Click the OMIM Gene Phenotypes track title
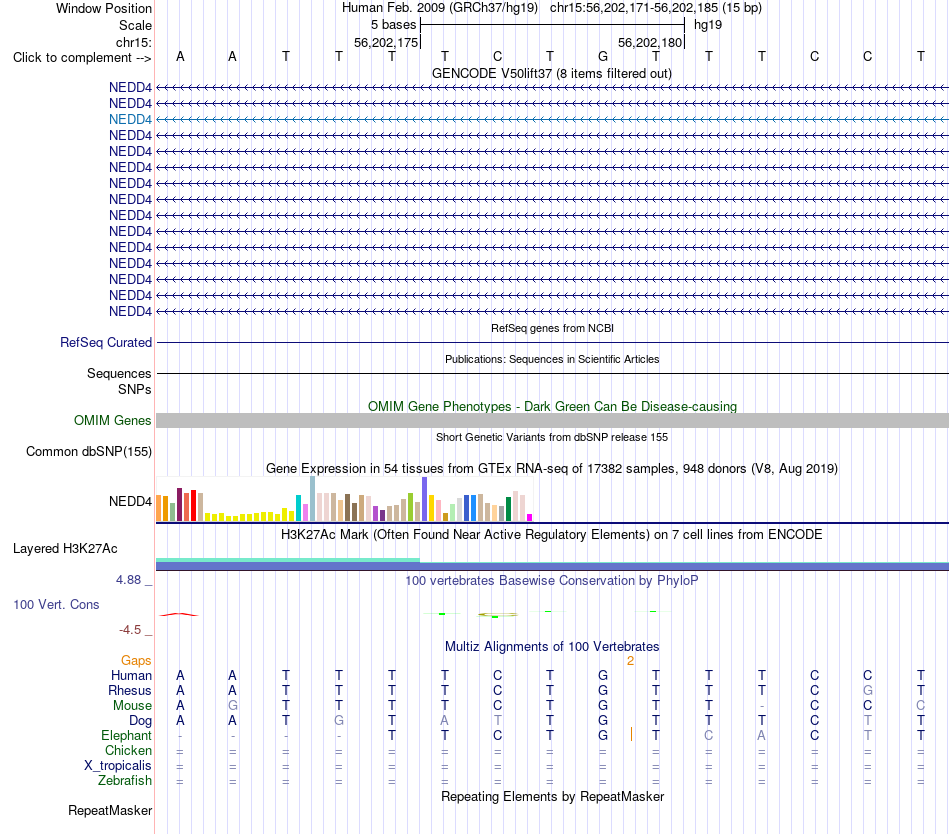This screenshot has height=834, width=950. click(553, 406)
